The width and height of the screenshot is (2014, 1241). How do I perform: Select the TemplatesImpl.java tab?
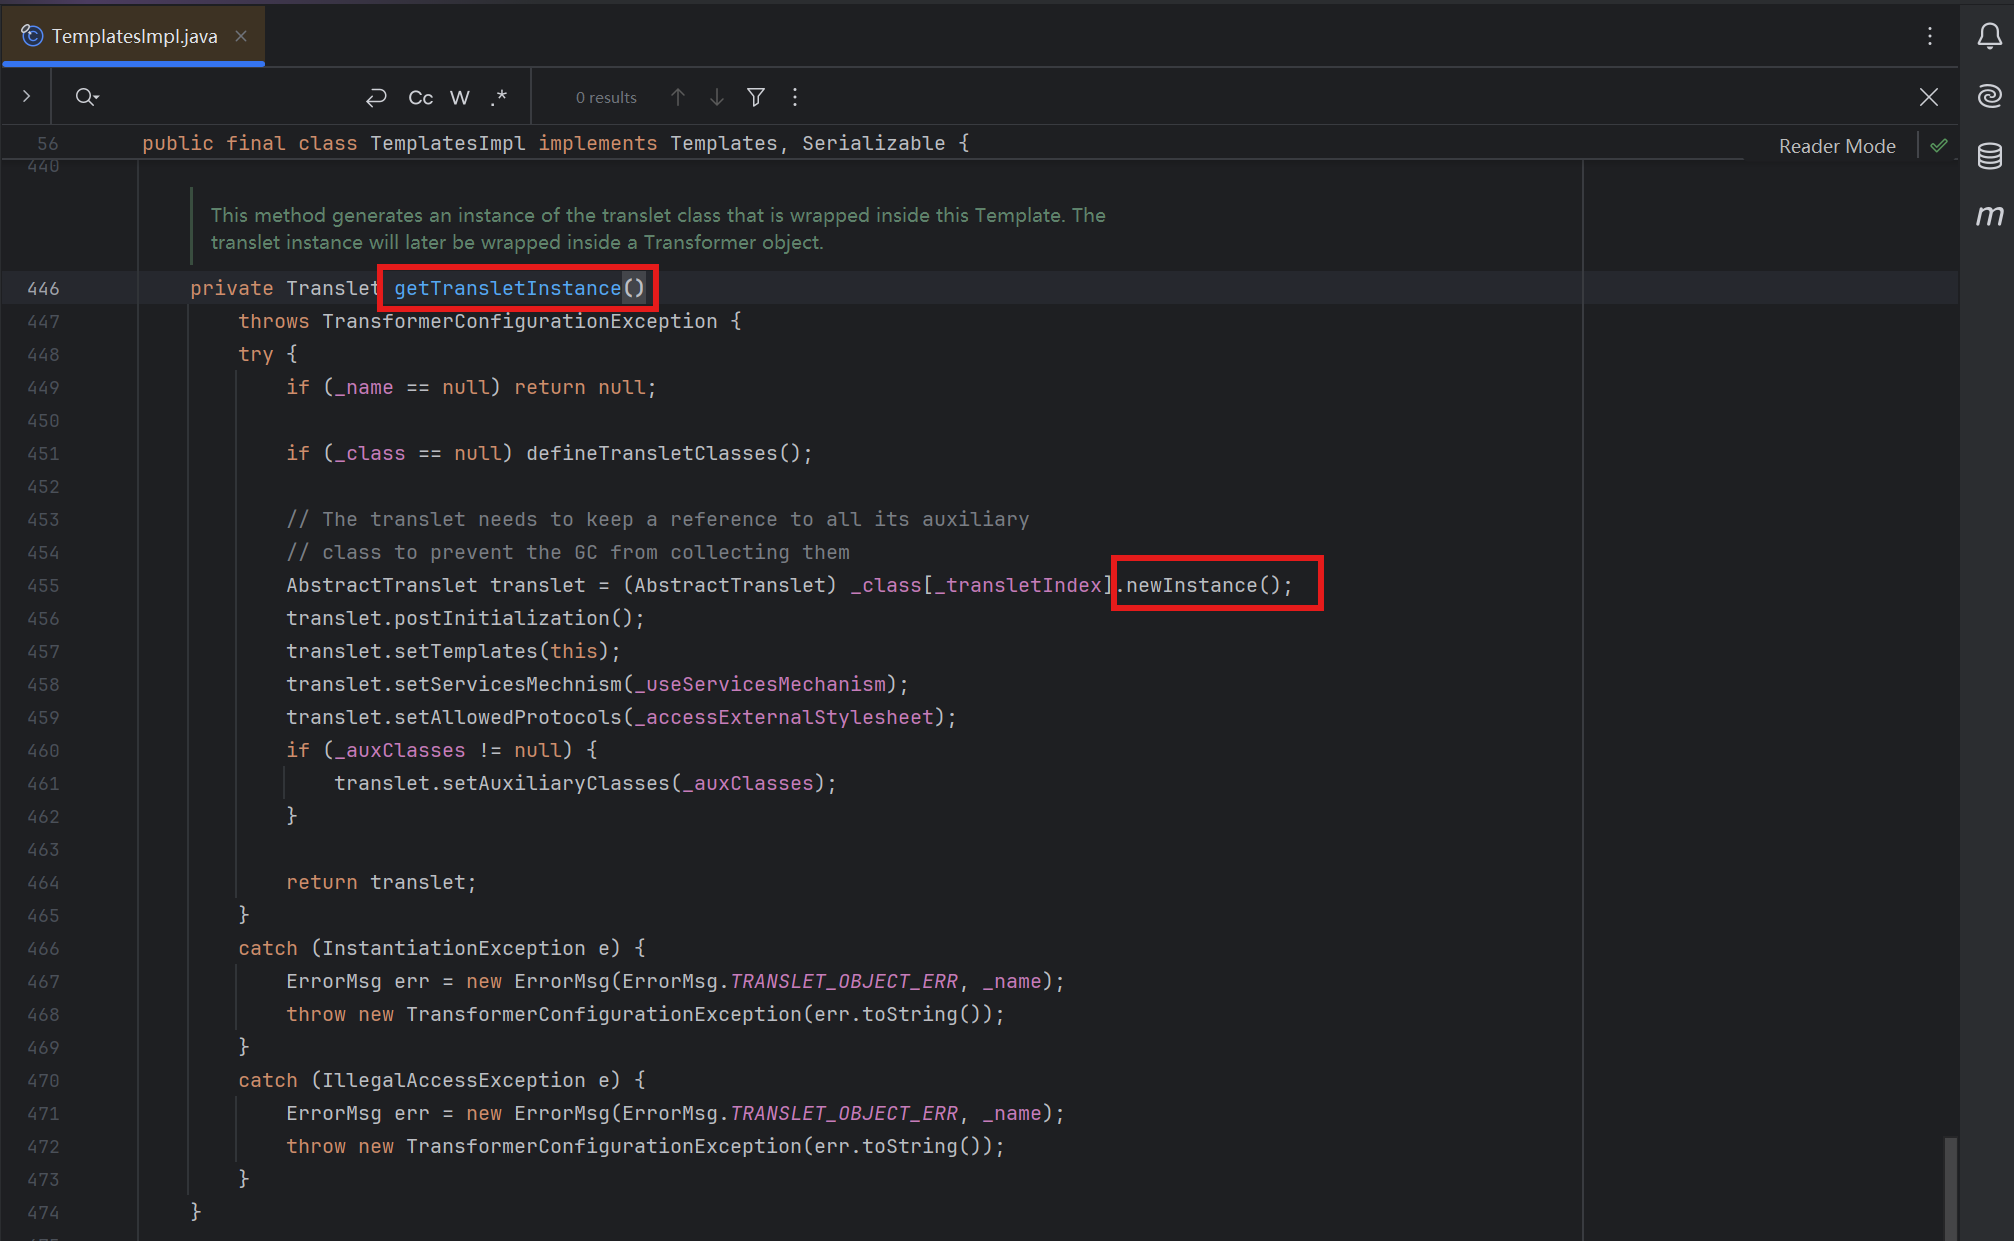pyautogui.click(x=134, y=36)
